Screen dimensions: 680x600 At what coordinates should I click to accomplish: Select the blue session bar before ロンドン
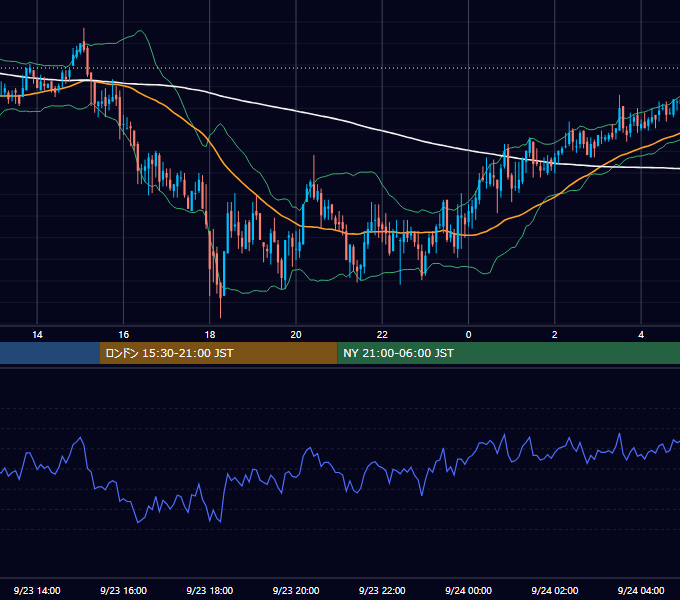coord(50,353)
